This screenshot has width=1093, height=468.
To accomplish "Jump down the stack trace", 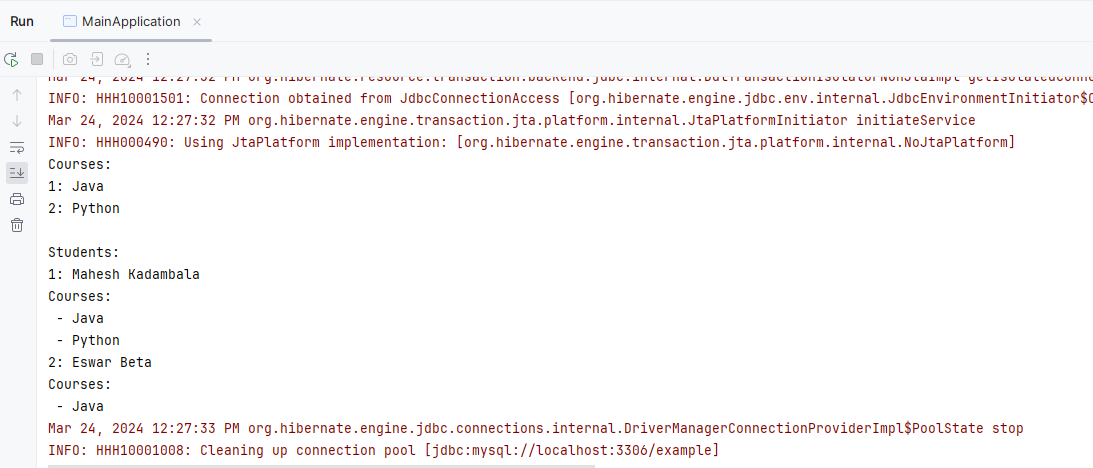I will pos(17,121).
